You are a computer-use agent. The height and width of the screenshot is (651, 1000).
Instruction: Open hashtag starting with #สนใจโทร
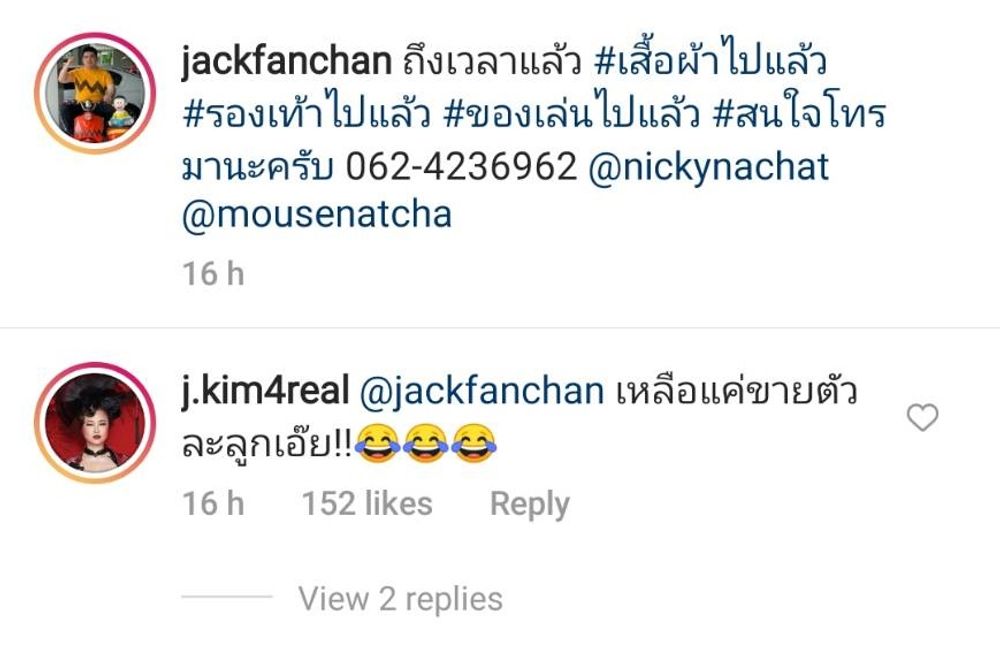click(800, 113)
